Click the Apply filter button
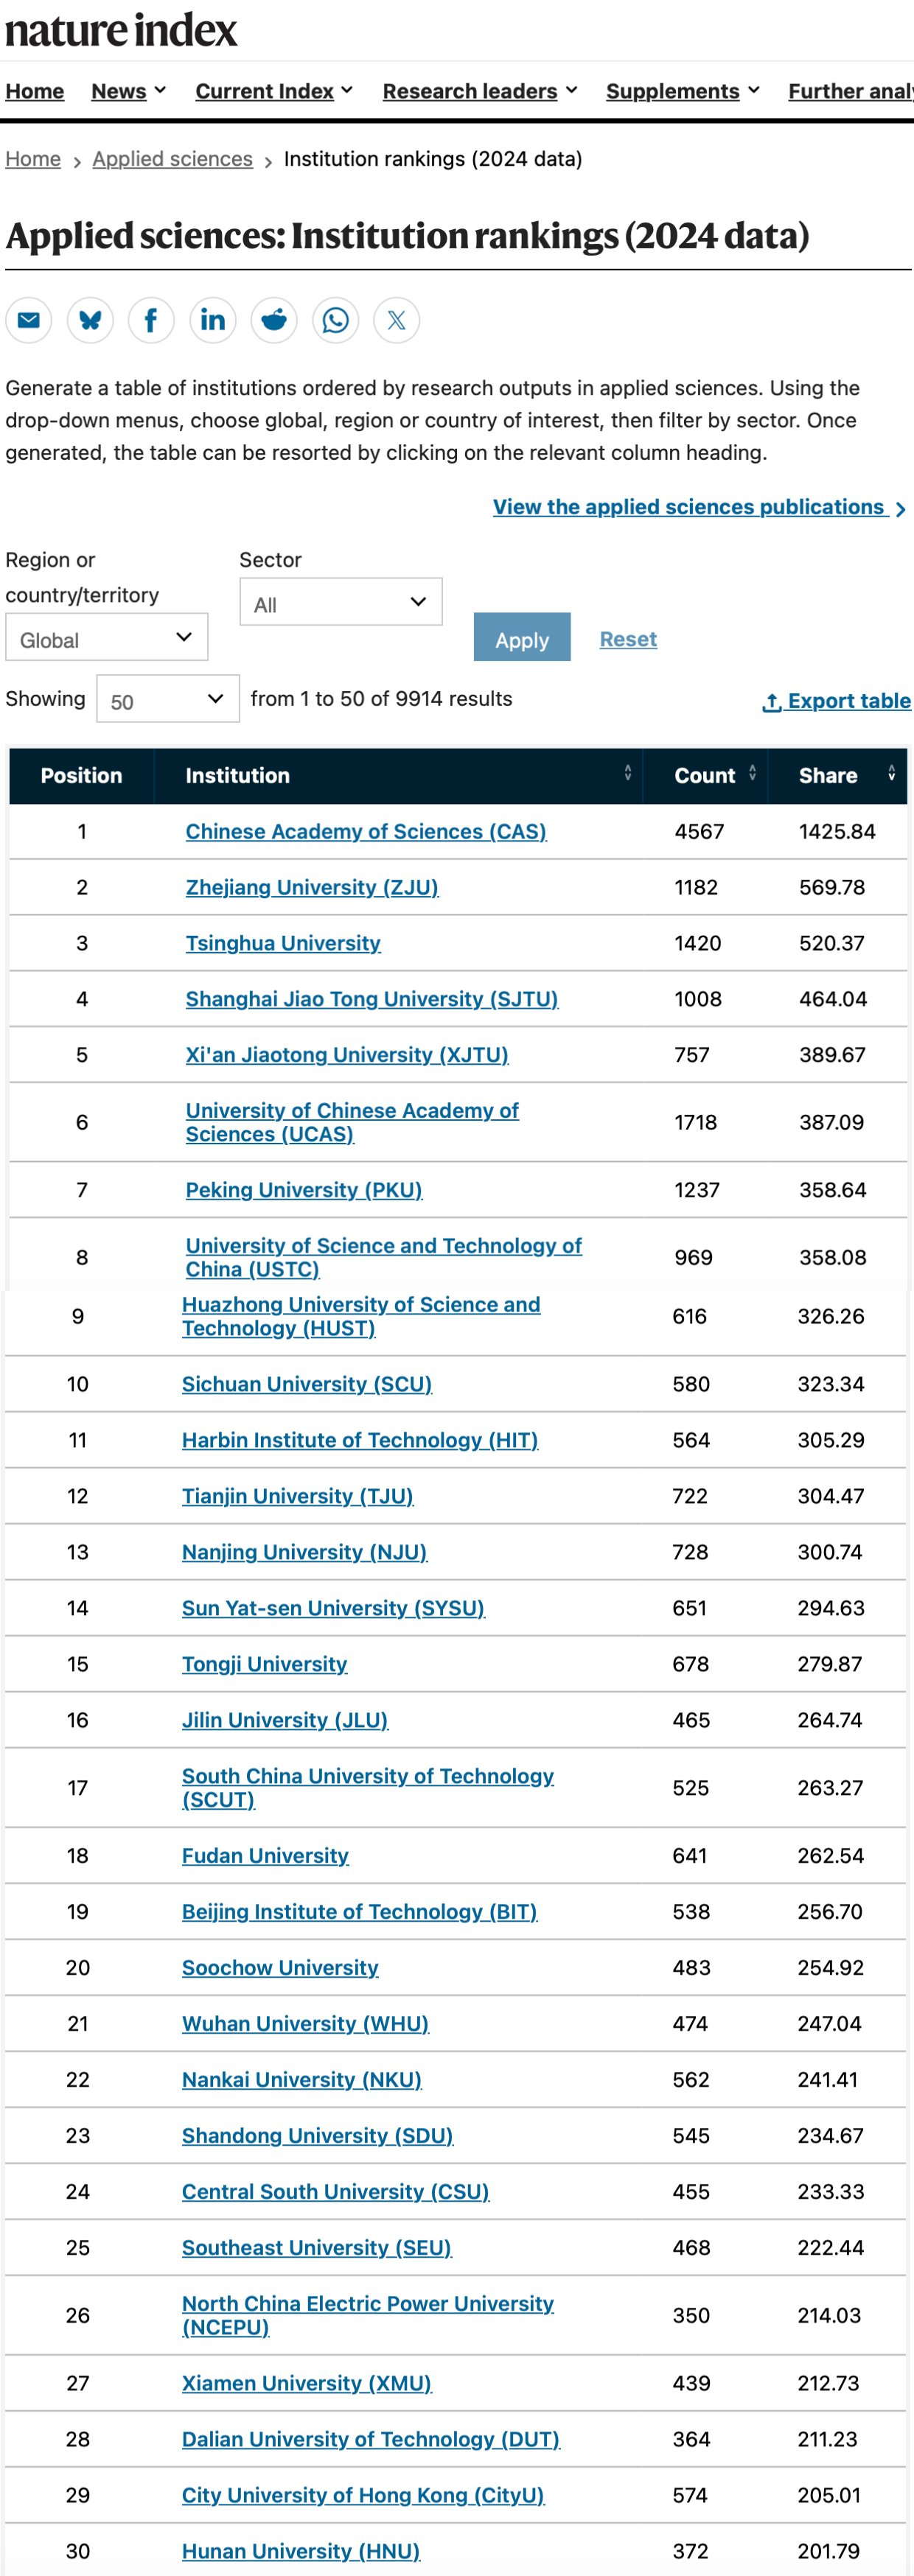Viewport: 914px width, 2576px height. [522, 638]
